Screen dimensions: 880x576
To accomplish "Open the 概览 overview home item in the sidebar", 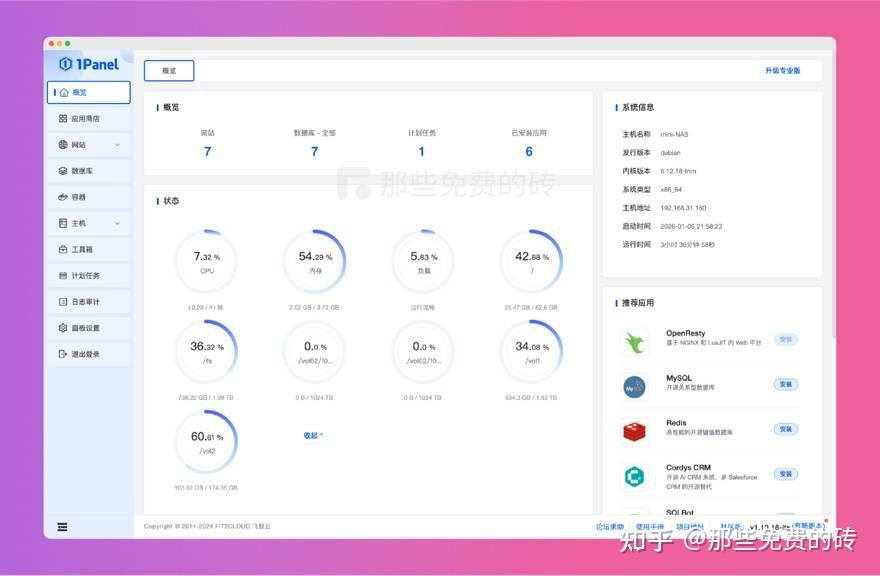I will click(x=89, y=93).
